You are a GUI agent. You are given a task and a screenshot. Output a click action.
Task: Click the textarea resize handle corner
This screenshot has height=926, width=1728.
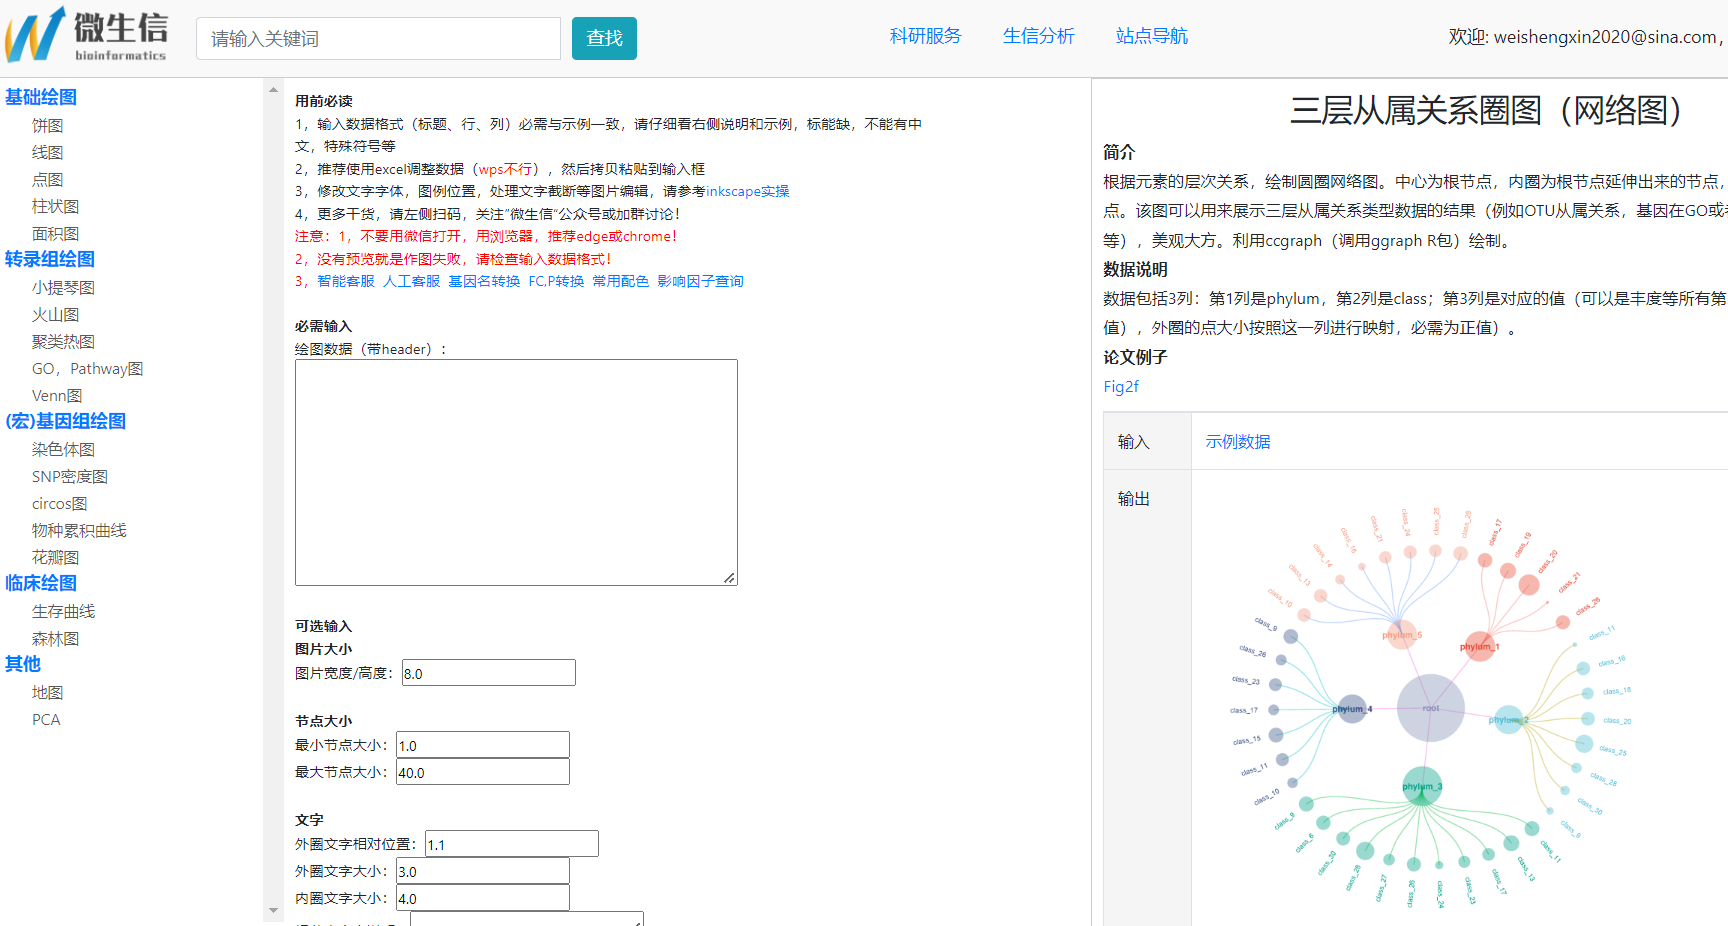[730, 578]
